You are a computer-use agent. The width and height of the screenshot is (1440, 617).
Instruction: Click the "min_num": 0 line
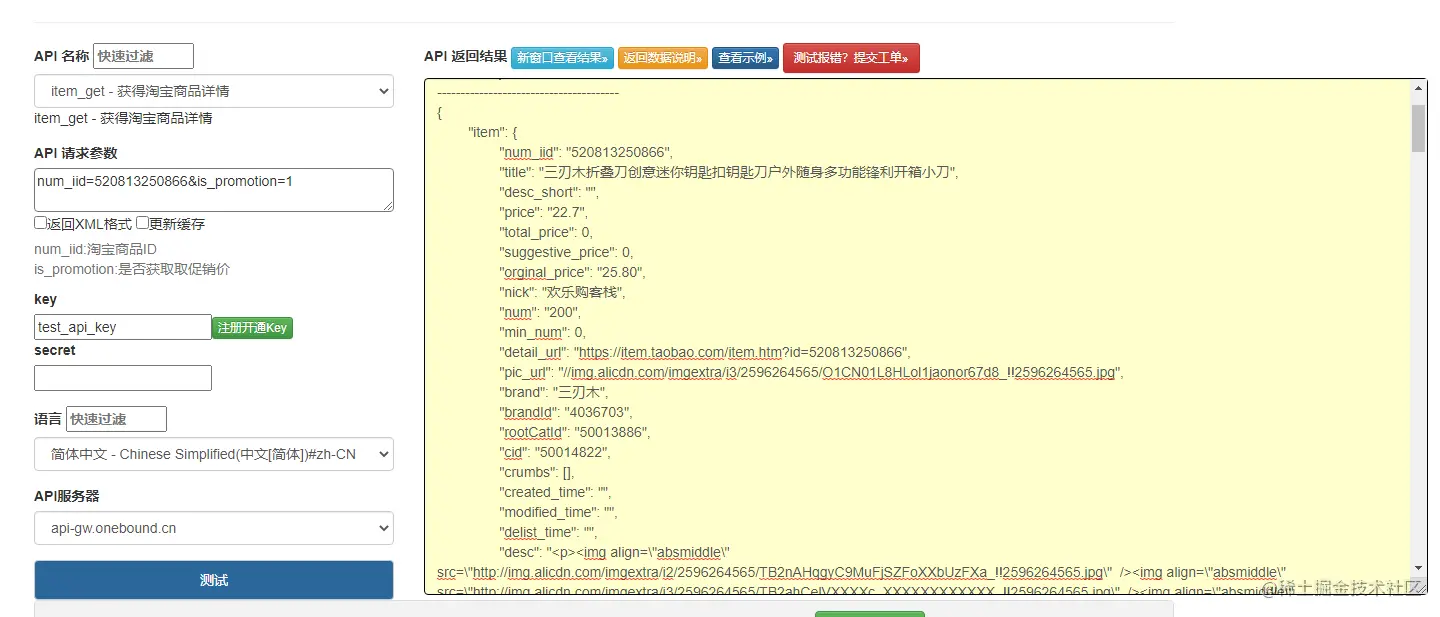(x=543, y=332)
